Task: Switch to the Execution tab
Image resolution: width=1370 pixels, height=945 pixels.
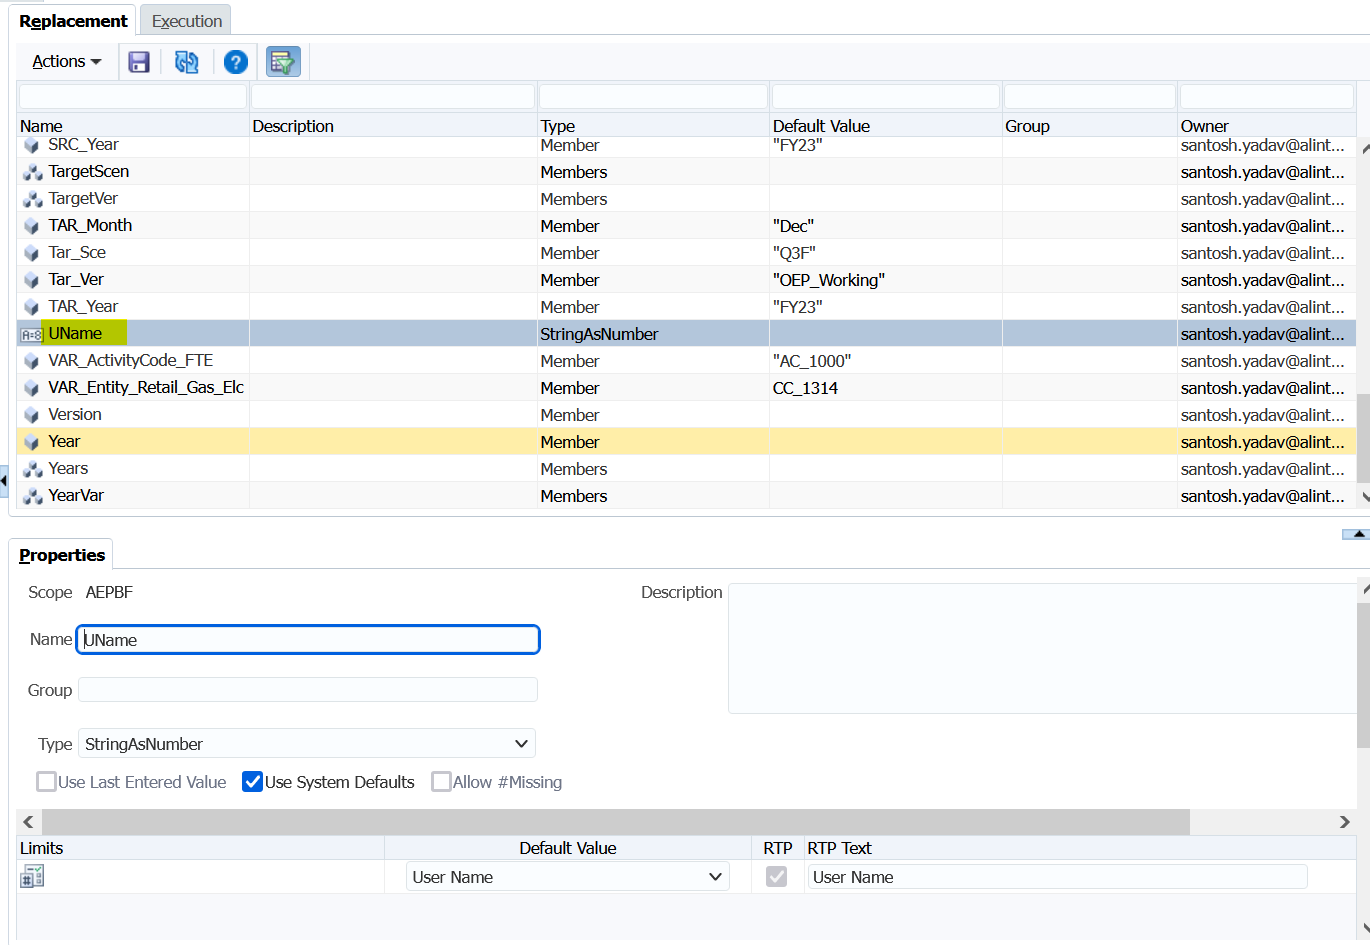Action: (185, 20)
